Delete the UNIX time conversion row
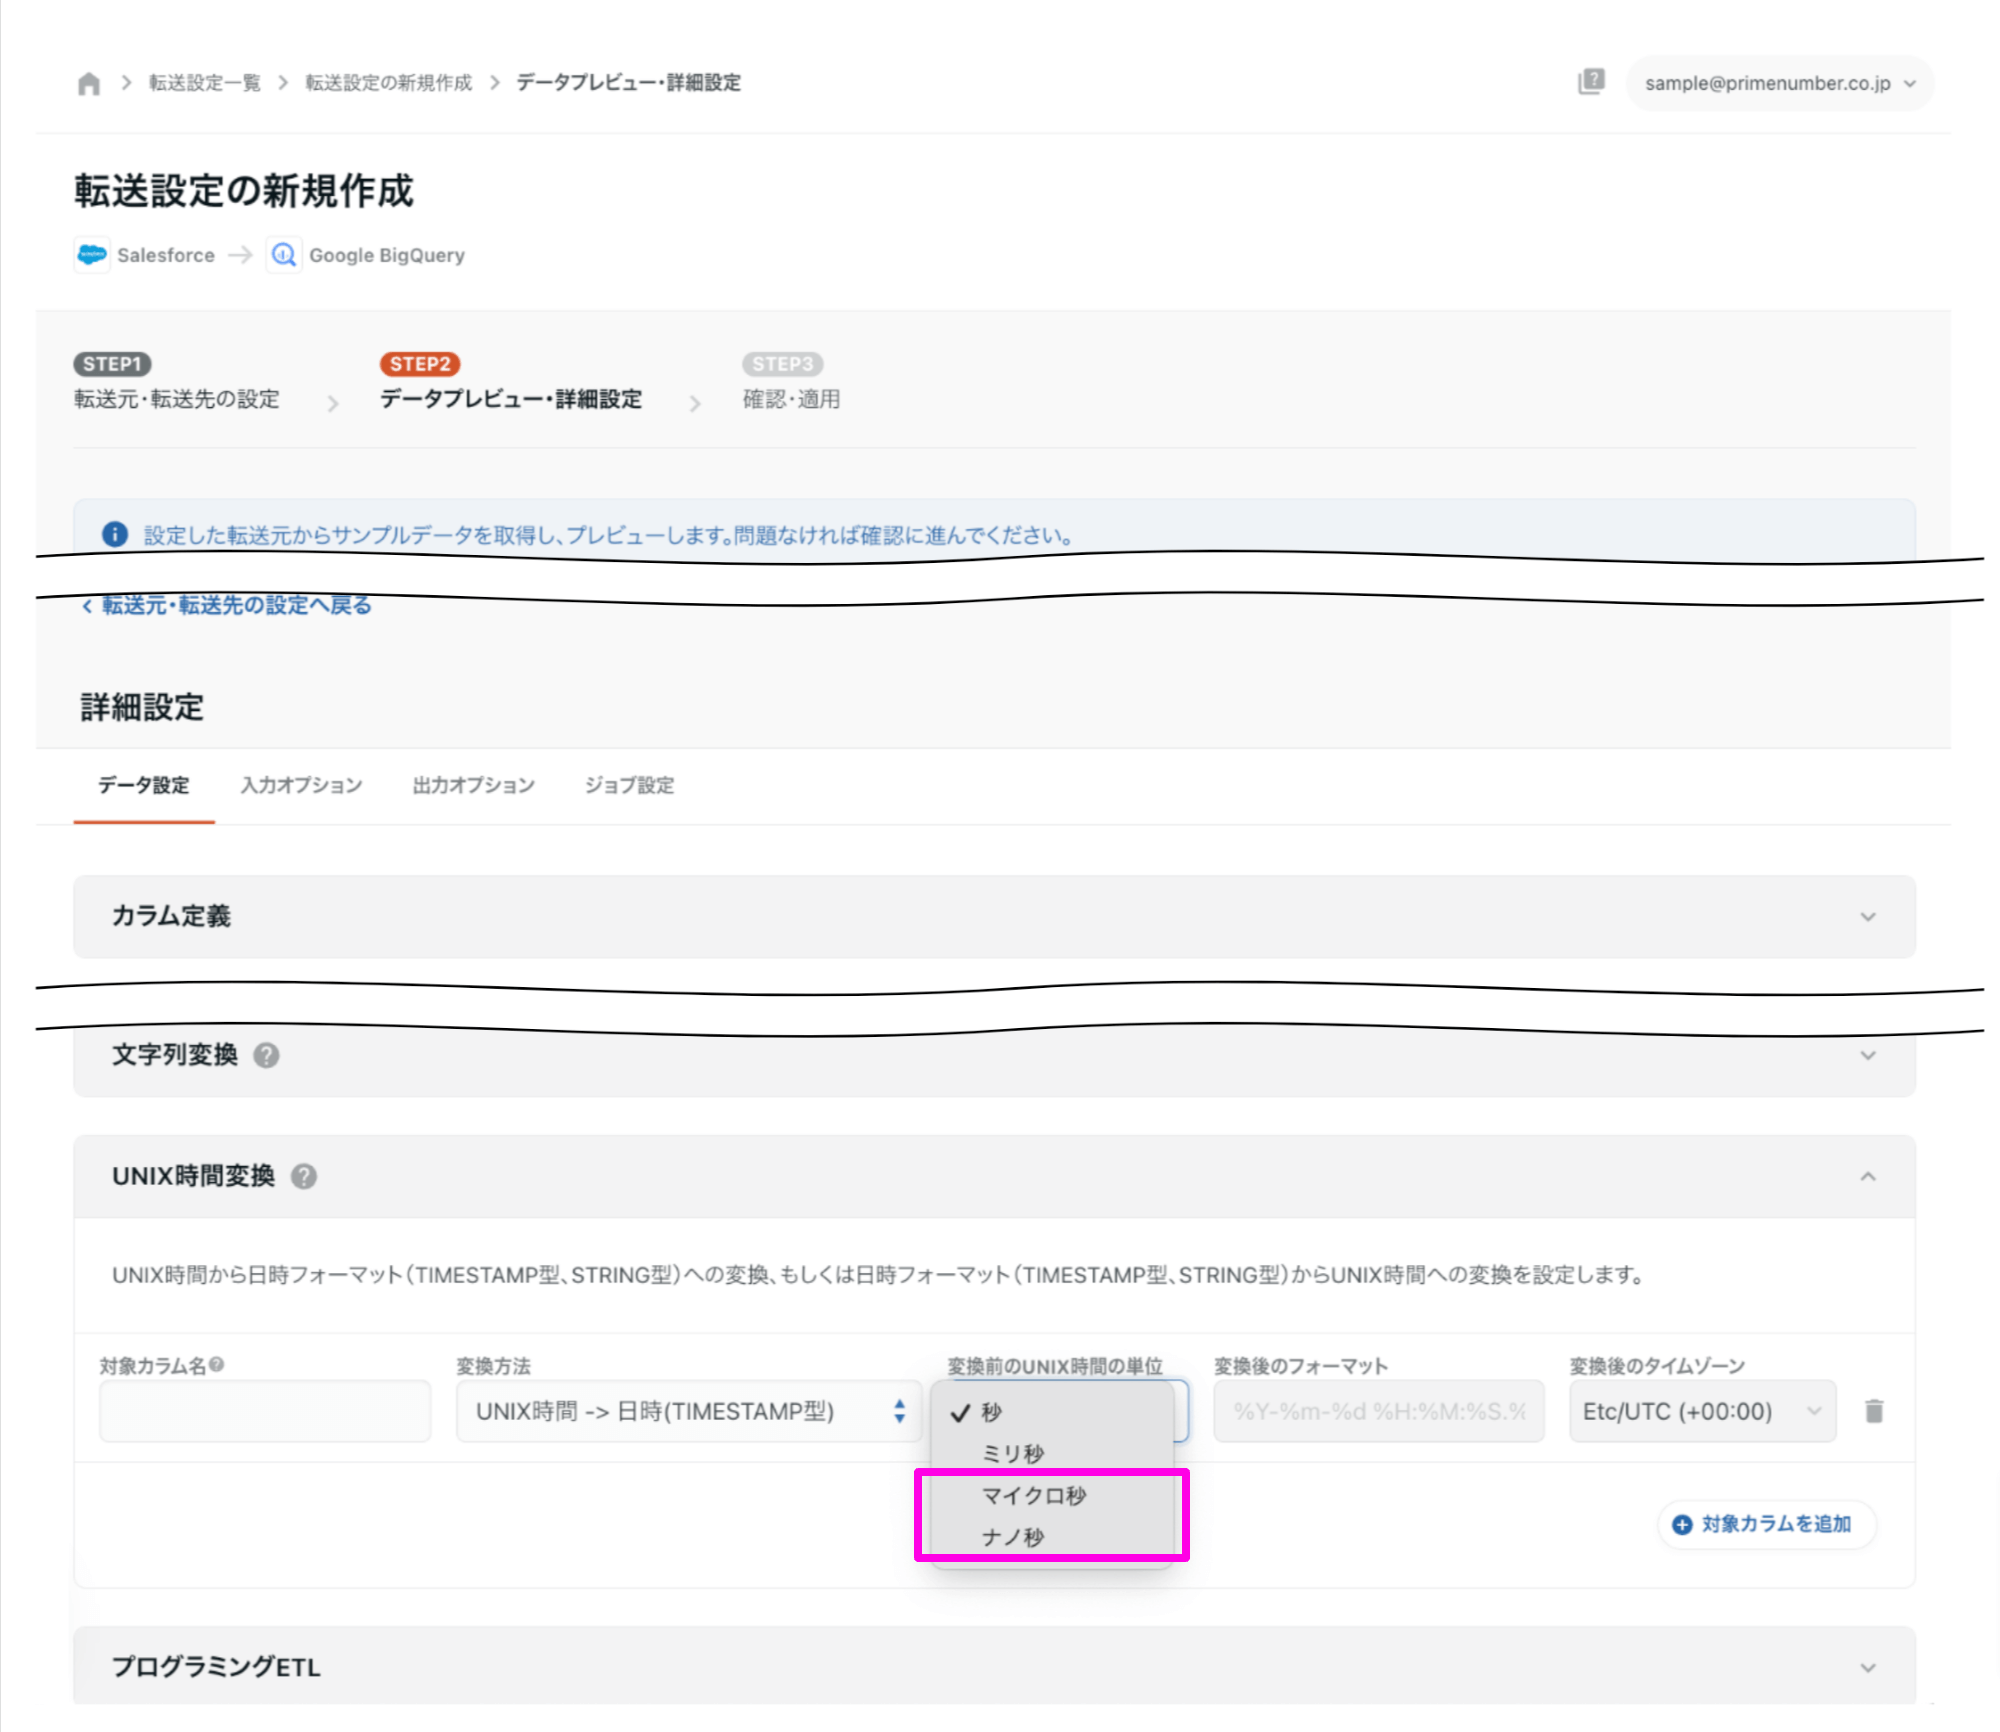The height and width of the screenshot is (1732, 2000). click(x=1874, y=1411)
